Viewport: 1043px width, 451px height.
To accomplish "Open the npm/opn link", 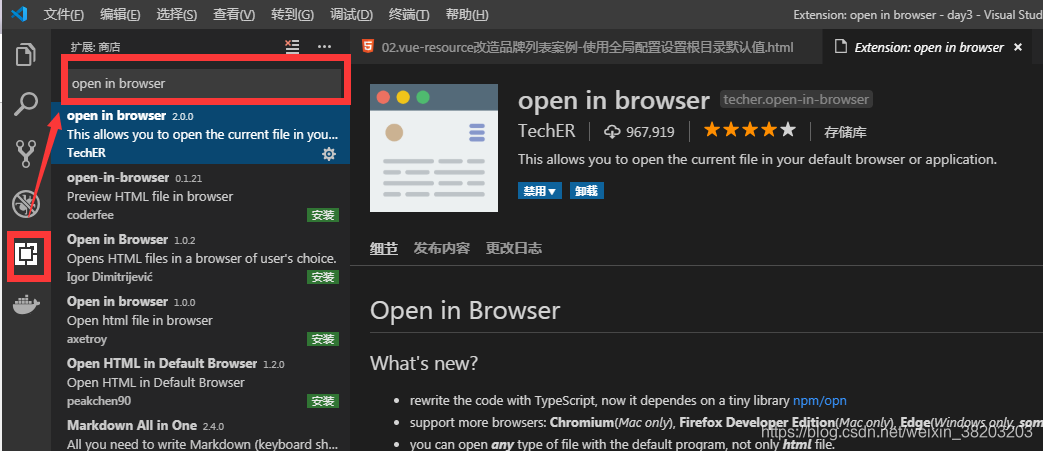I will pyautogui.click(x=820, y=400).
